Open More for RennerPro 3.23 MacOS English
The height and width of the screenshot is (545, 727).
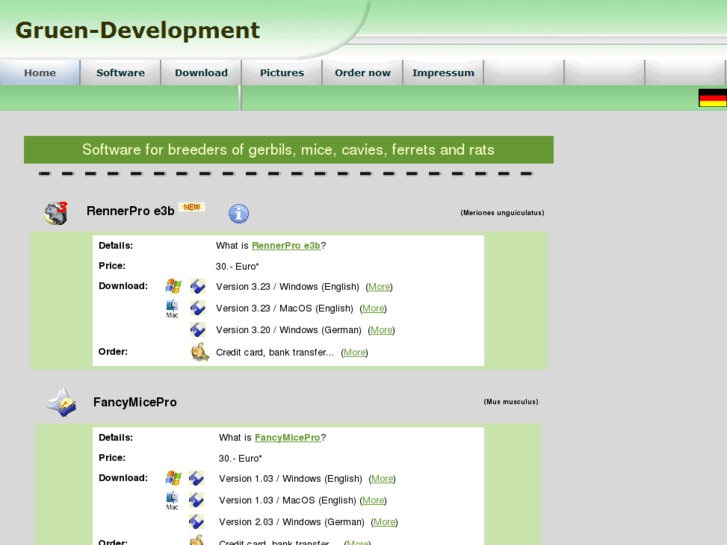[x=373, y=308]
